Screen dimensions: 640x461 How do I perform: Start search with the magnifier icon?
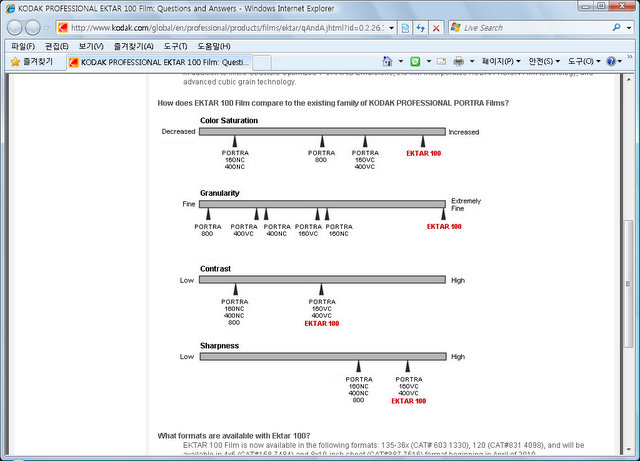pos(616,27)
